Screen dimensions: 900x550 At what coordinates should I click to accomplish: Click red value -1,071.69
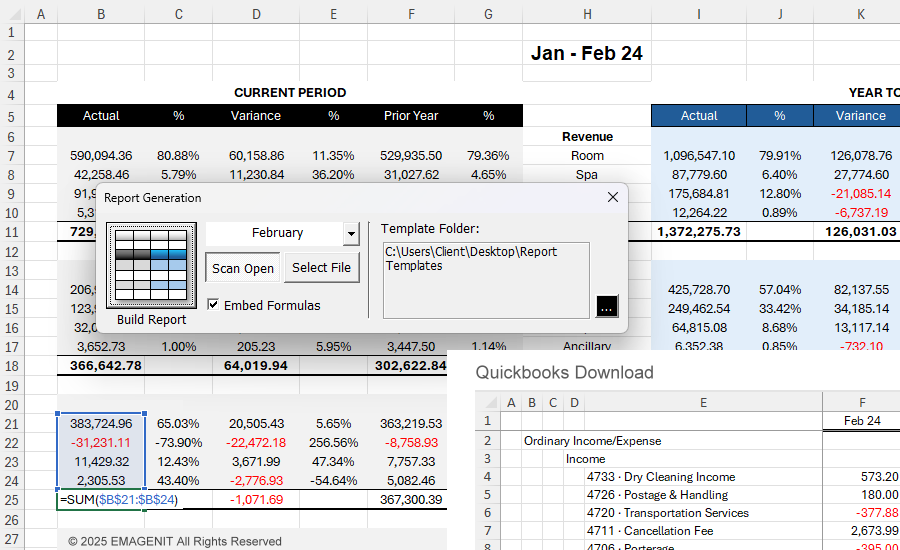pyautogui.click(x=256, y=499)
